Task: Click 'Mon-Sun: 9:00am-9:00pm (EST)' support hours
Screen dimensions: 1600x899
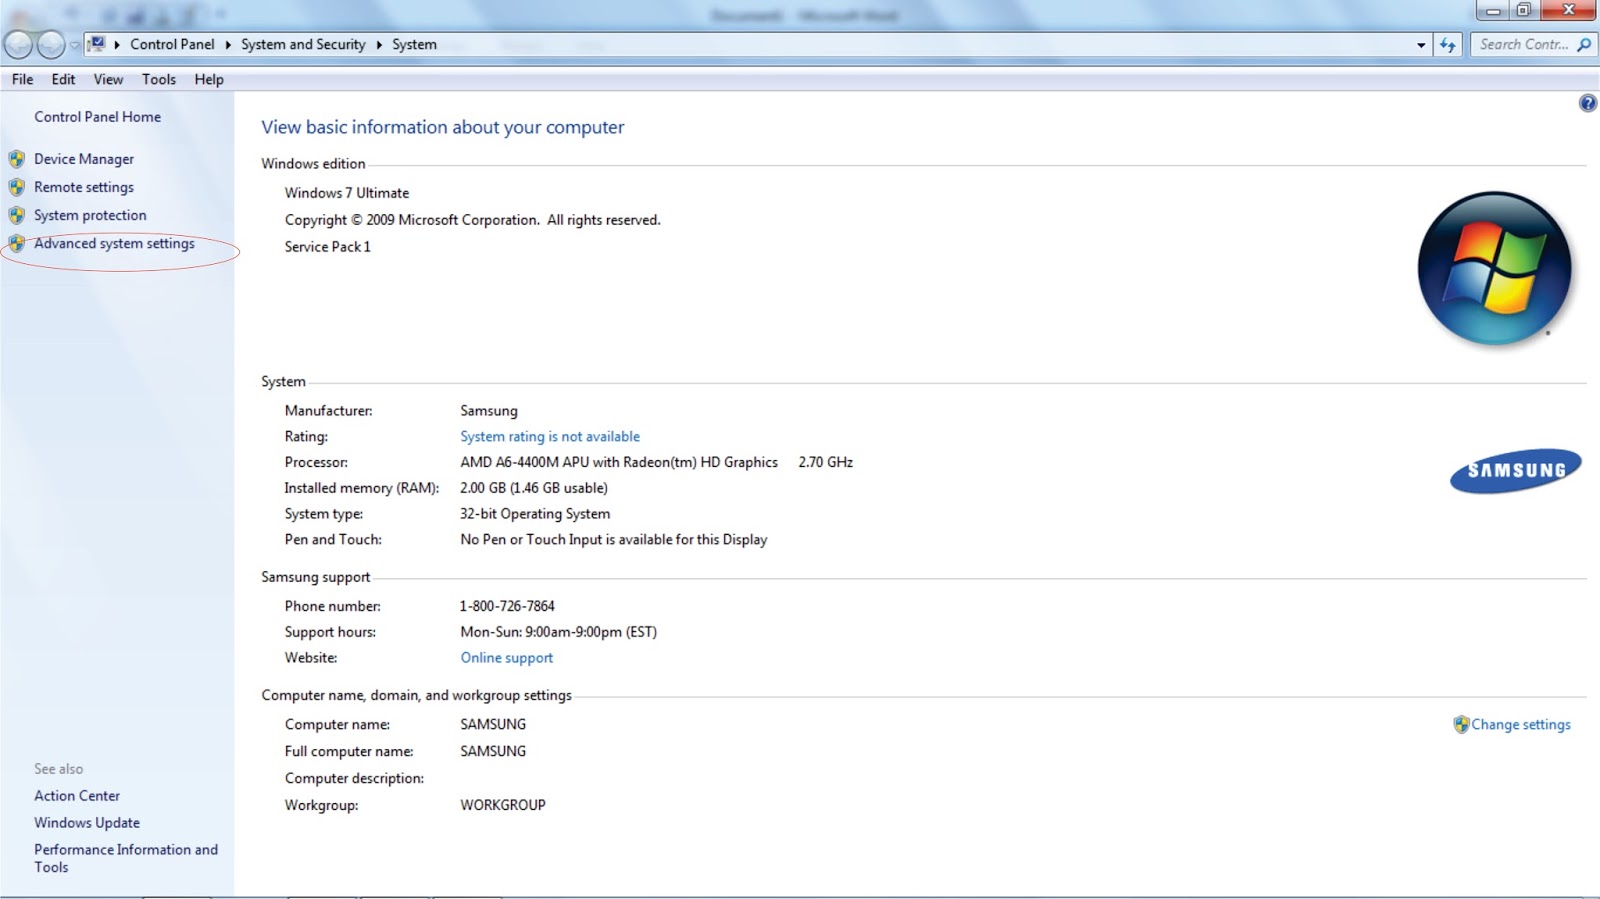Action: pyautogui.click(x=559, y=631)
